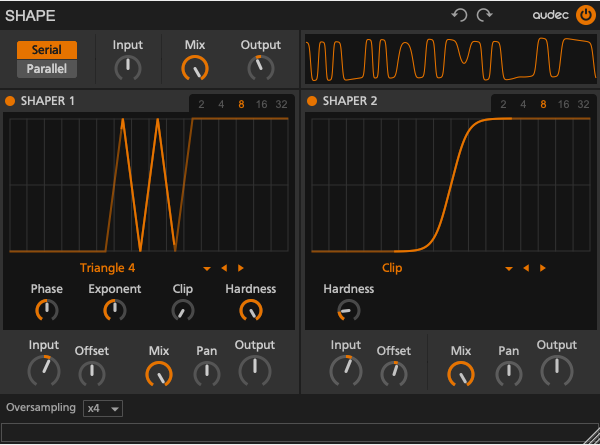Click the audec logo

coord(550,16)
